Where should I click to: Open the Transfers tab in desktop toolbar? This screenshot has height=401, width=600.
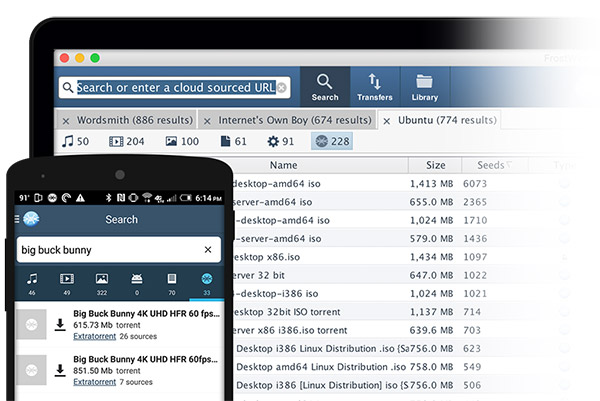375,87
